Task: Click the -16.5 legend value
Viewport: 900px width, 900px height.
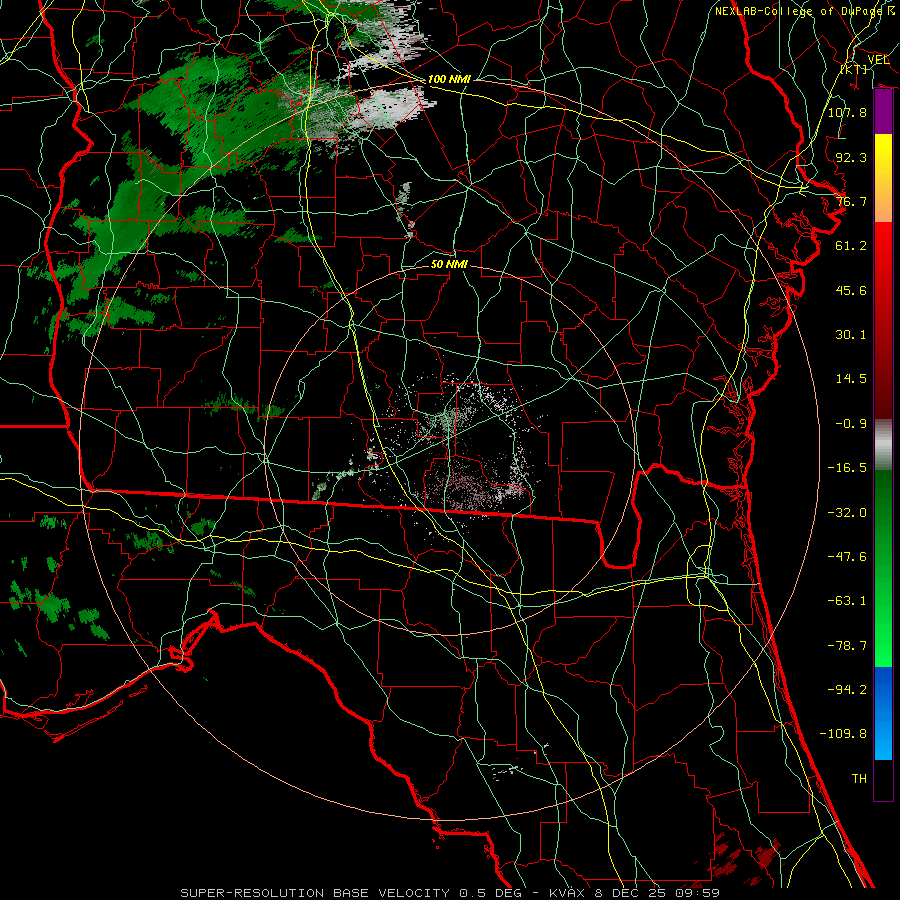Action: (x=847, y=468)
